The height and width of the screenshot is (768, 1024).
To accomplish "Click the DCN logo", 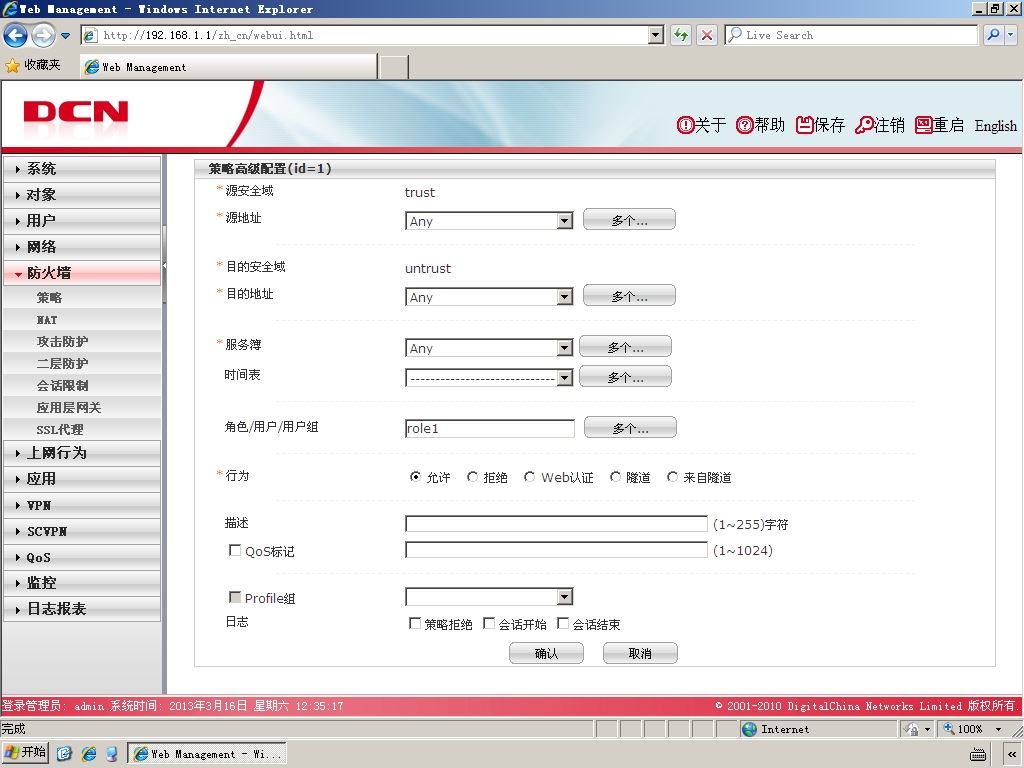I will pos(75,112).
